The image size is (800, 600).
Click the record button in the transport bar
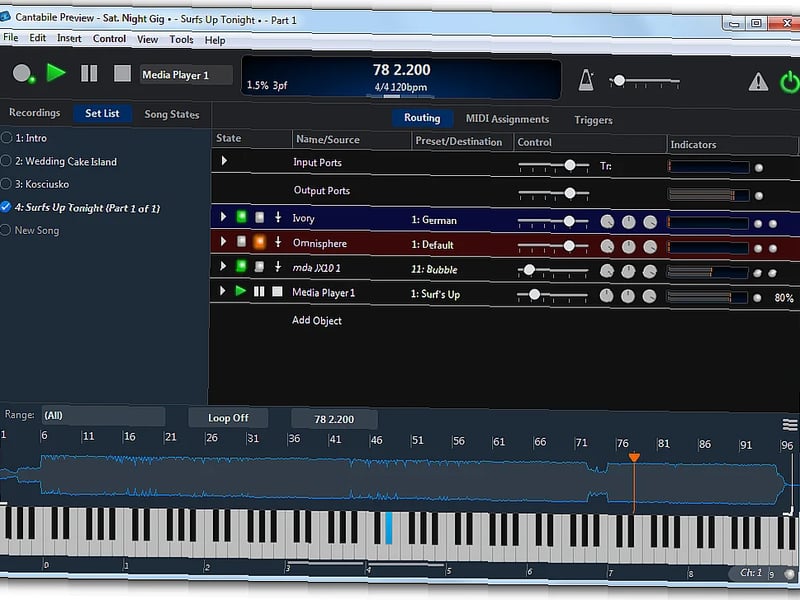(22, 73)
